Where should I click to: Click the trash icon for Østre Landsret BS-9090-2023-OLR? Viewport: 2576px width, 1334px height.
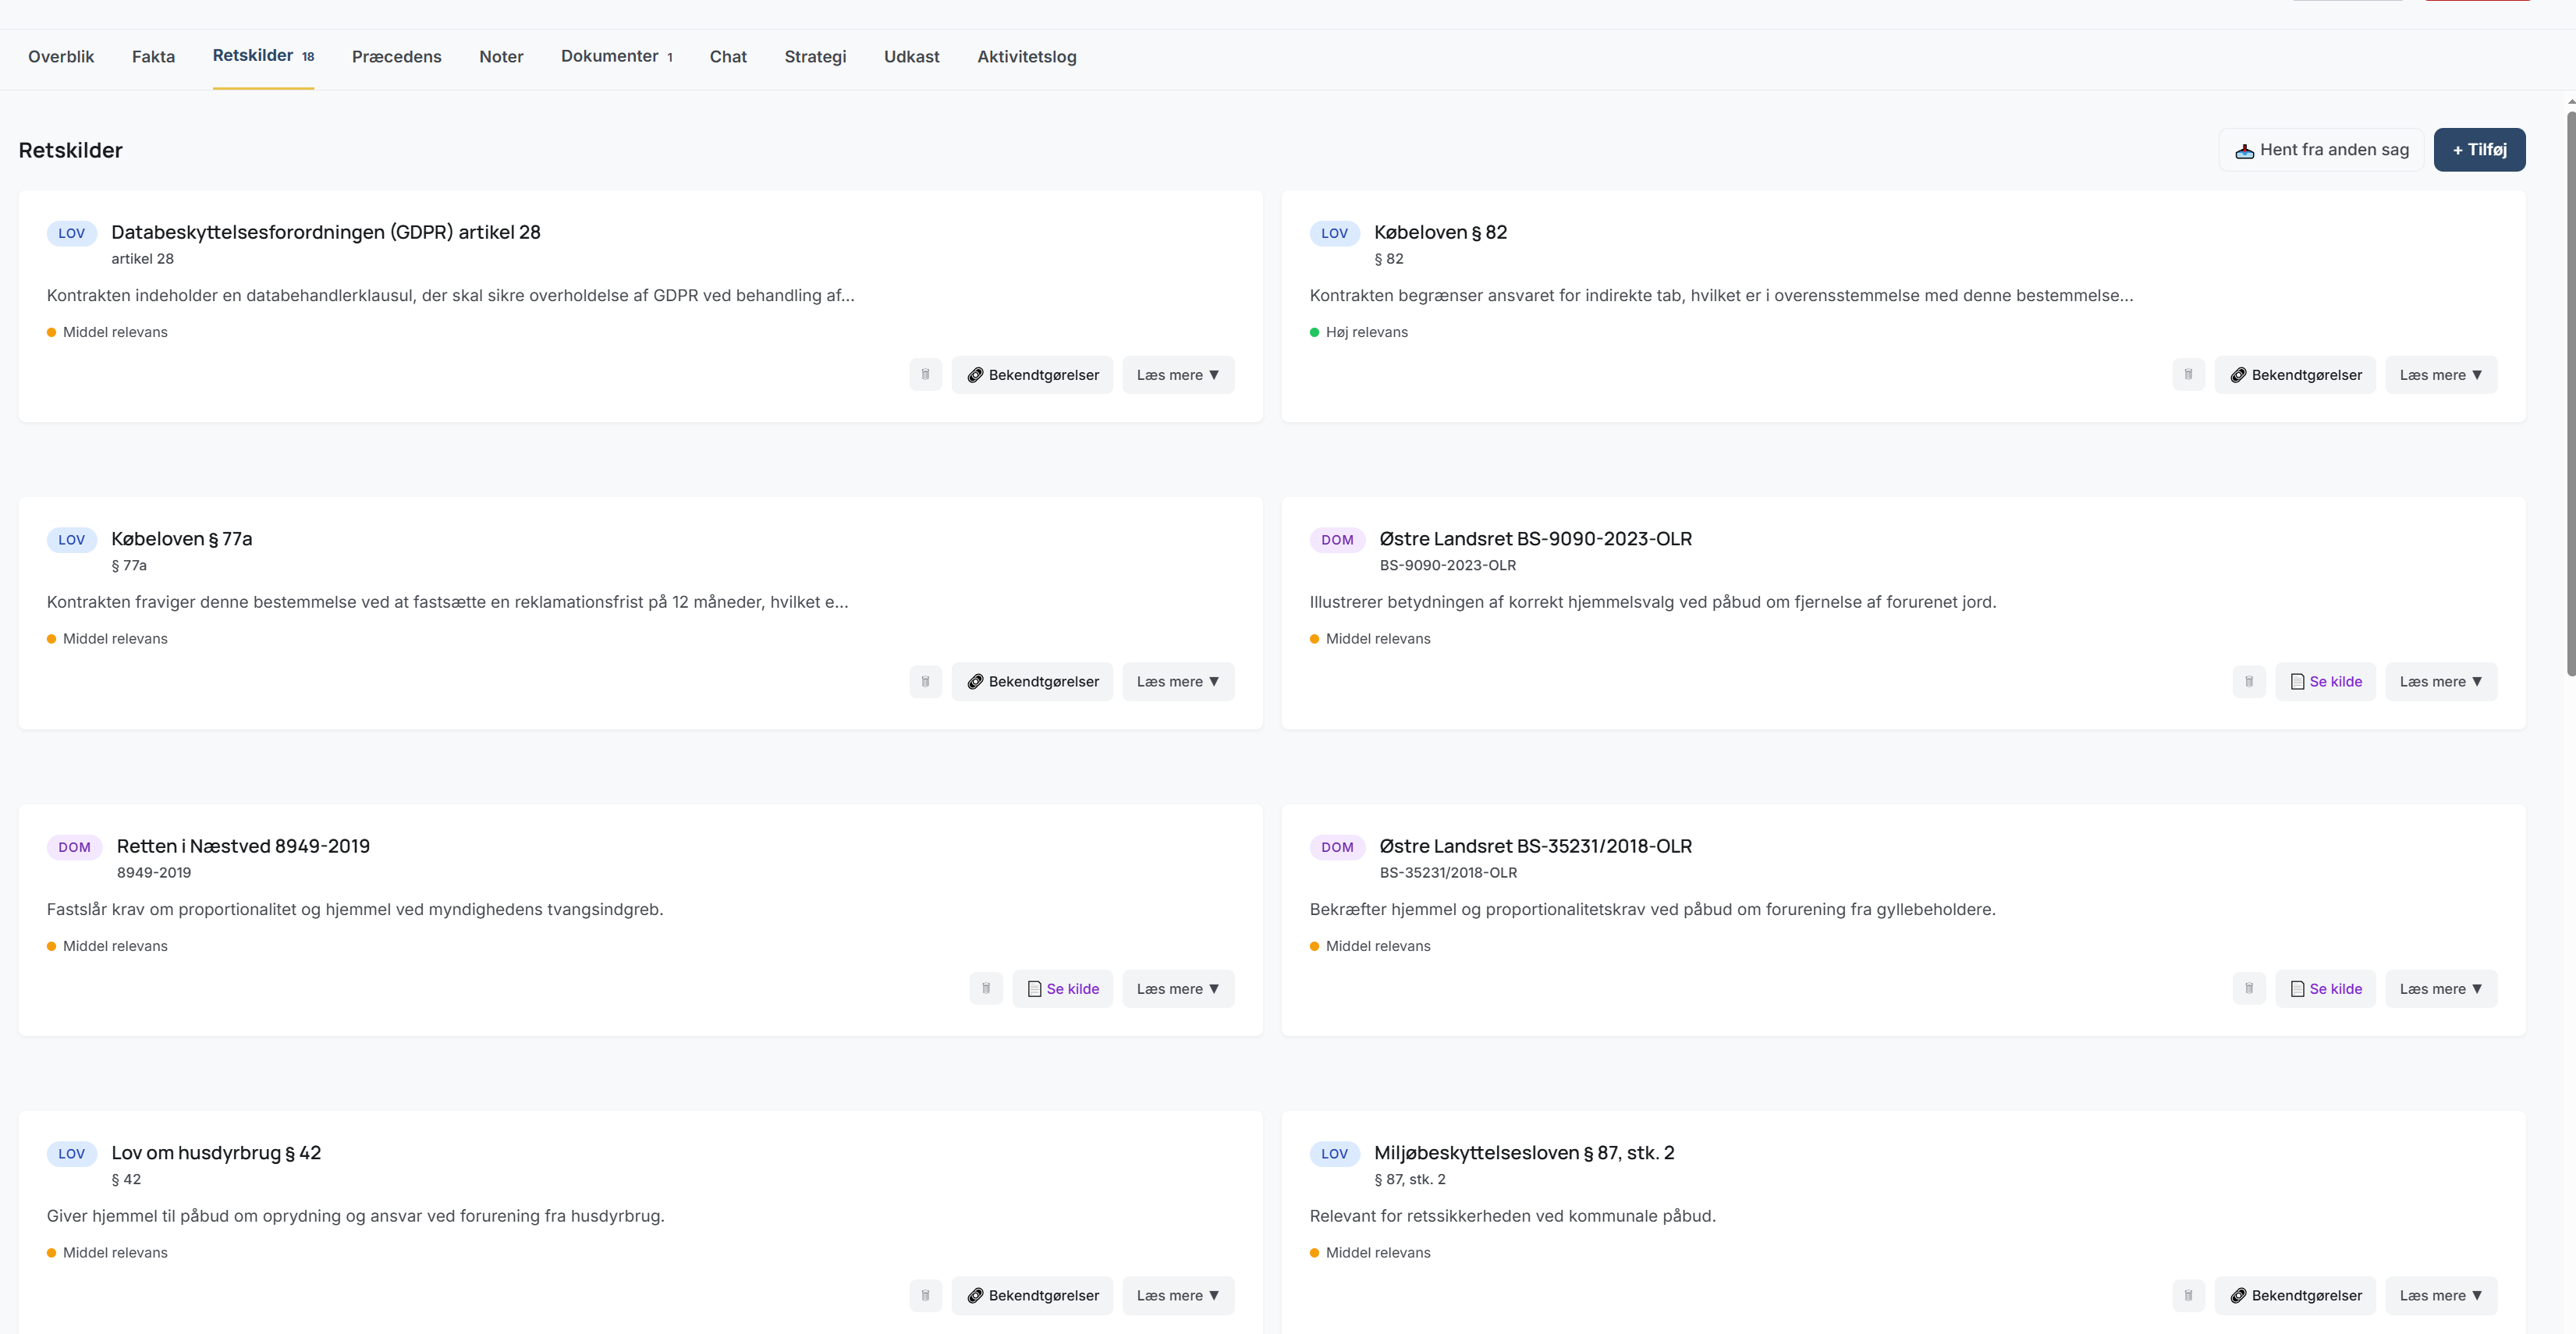point(2249,682)
